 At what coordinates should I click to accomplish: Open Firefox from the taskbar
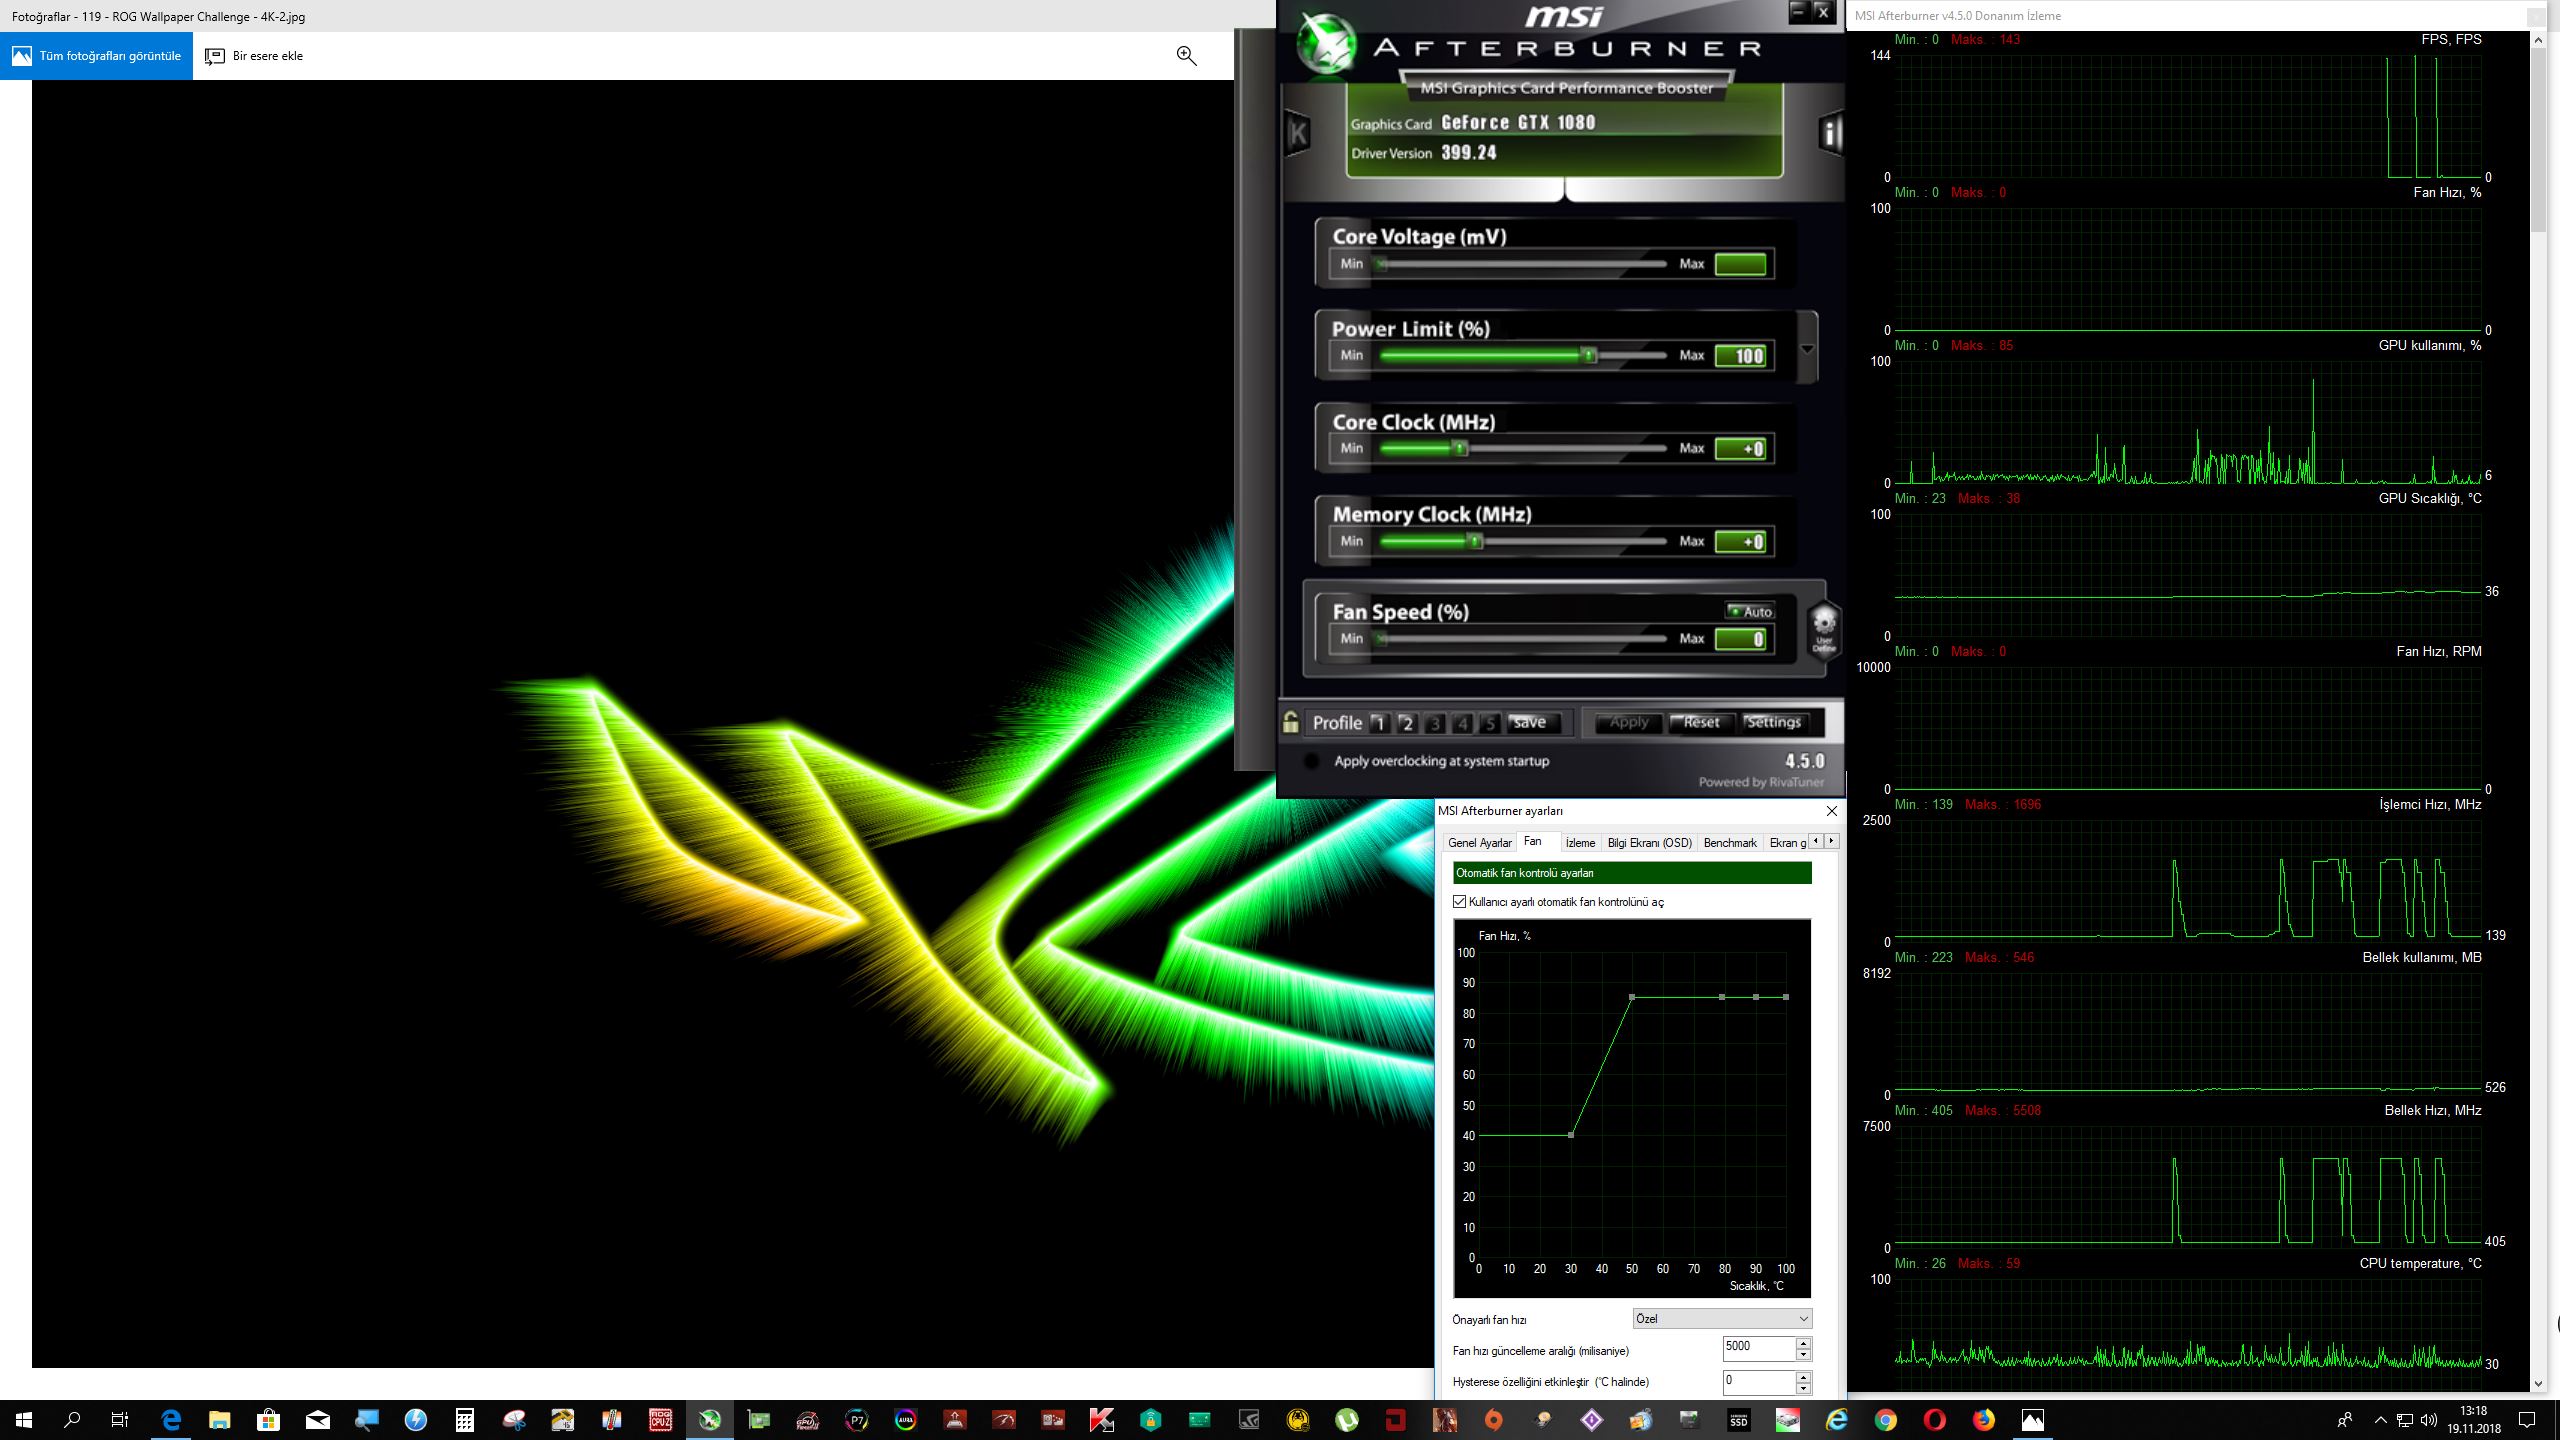click(1984, 1420)
